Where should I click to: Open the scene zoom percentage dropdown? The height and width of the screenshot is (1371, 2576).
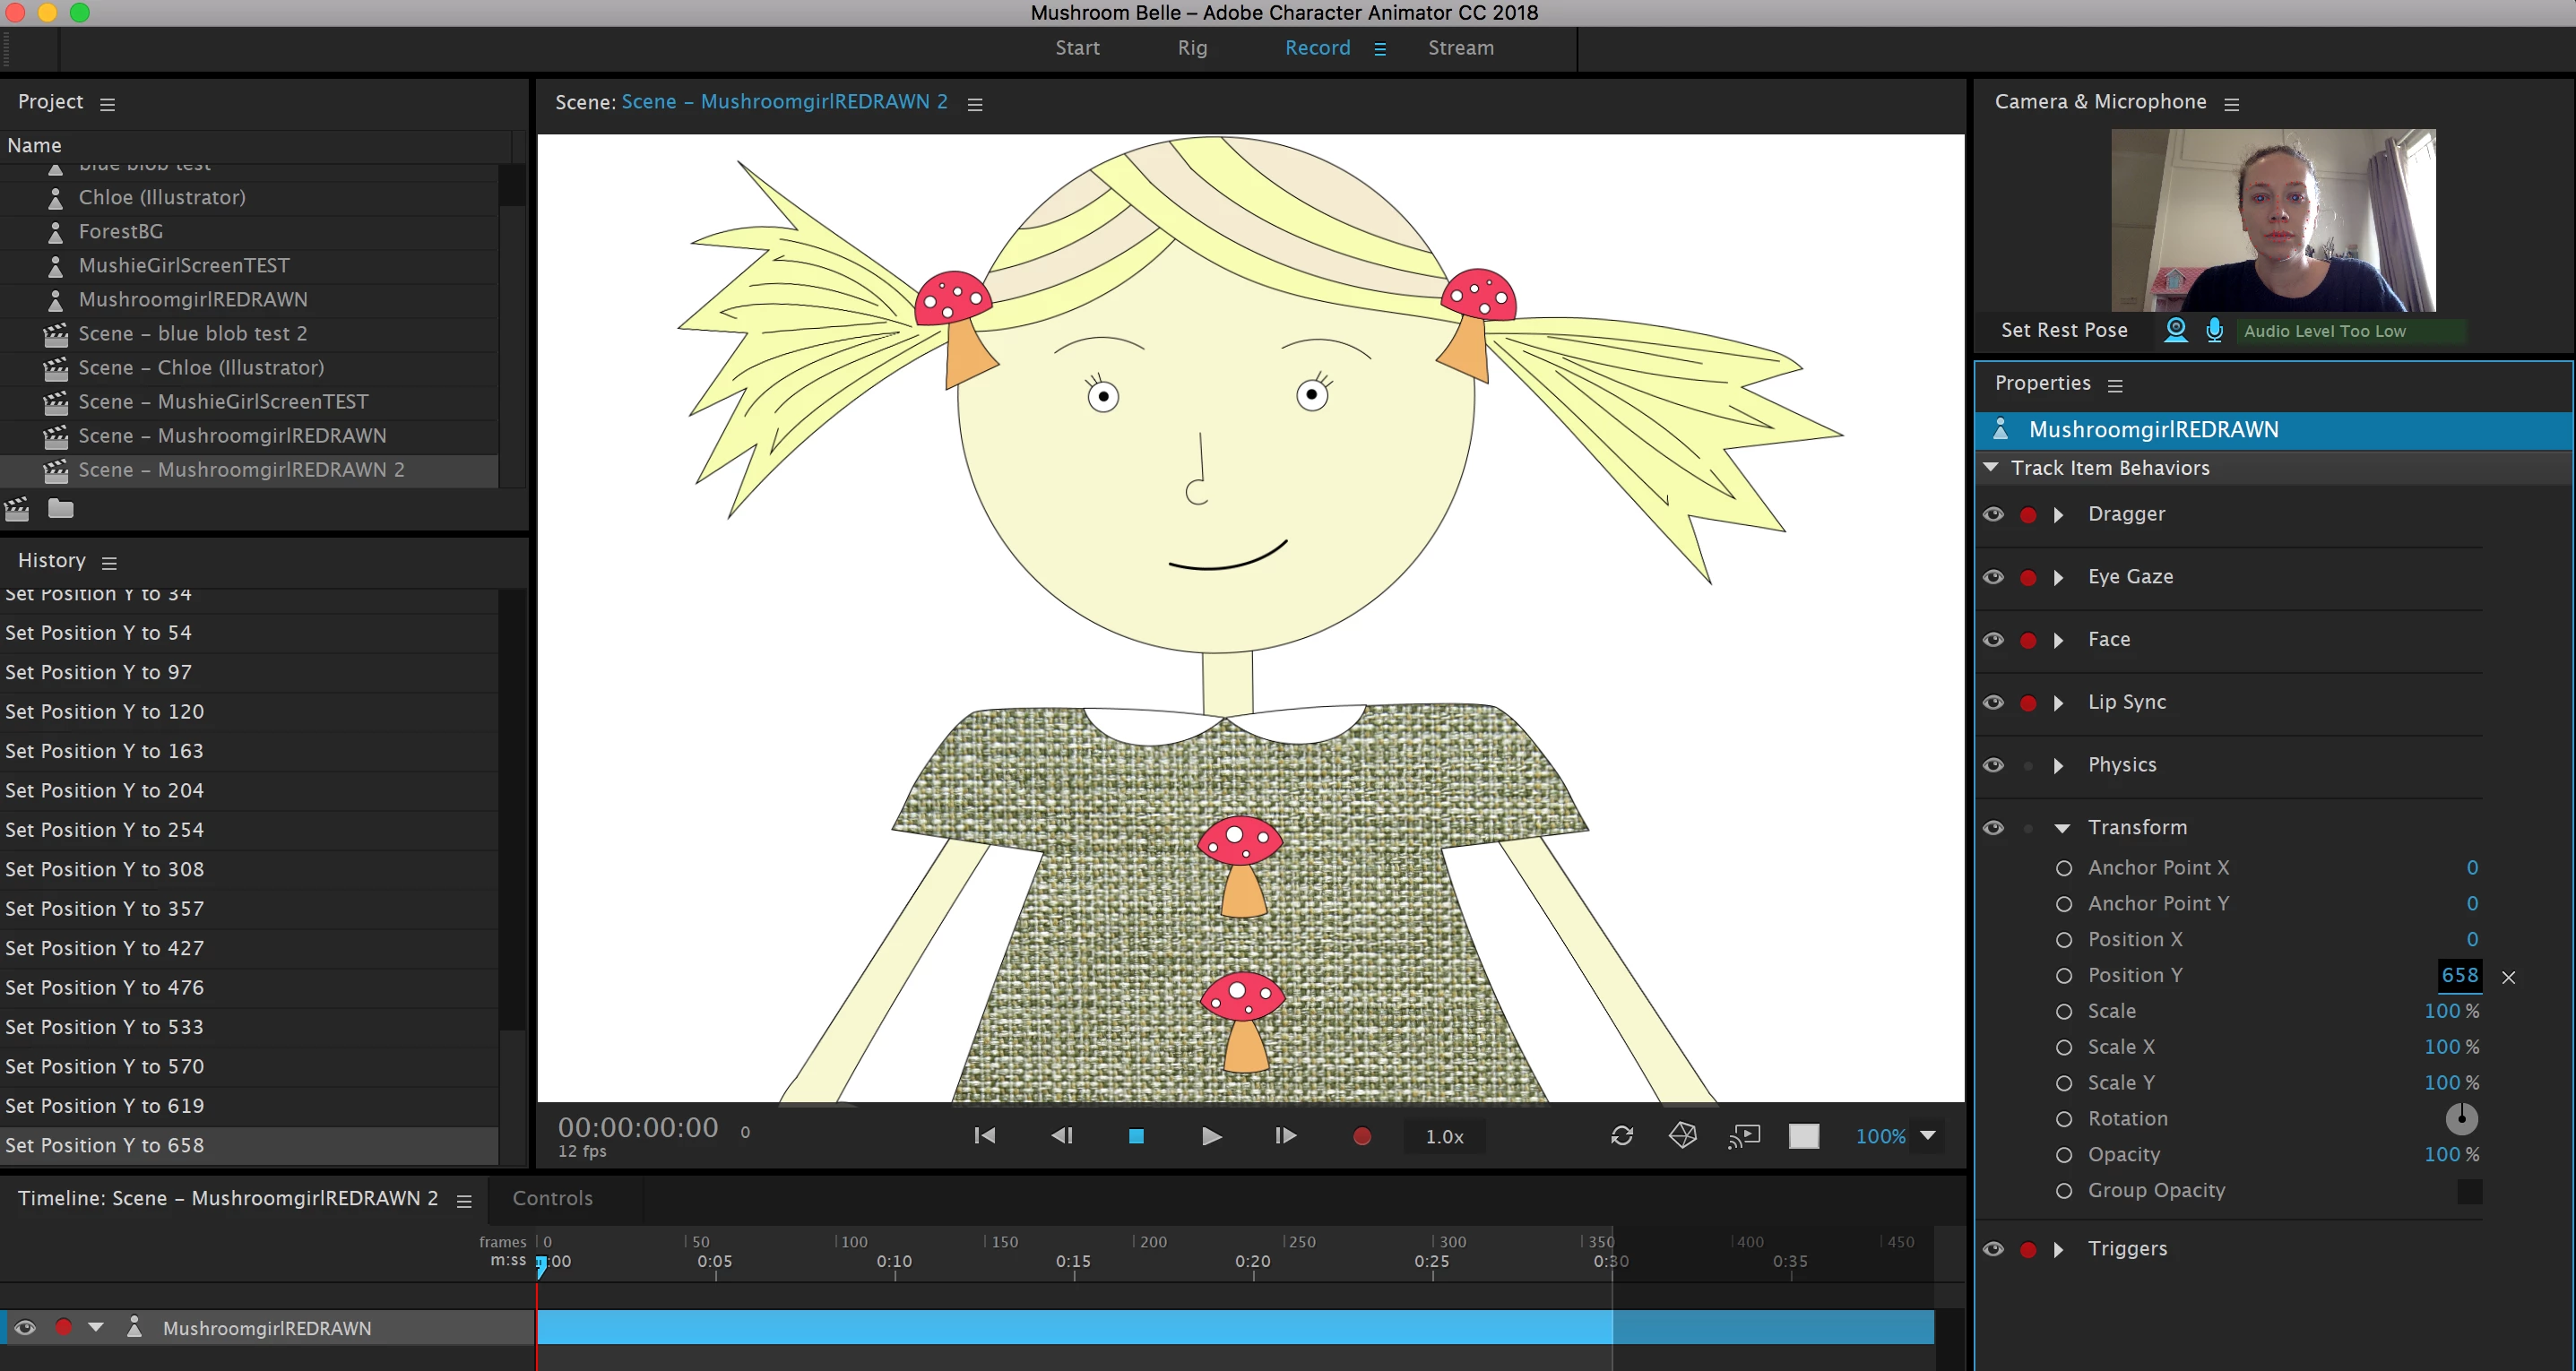point(1928,1136)
